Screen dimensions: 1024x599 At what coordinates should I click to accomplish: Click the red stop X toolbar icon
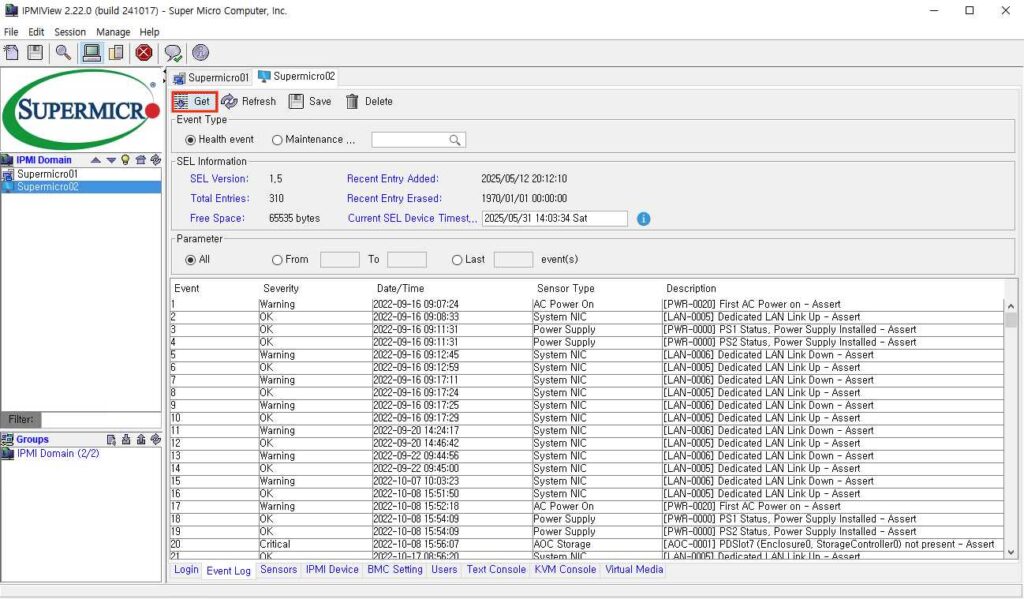pos(144,52)
